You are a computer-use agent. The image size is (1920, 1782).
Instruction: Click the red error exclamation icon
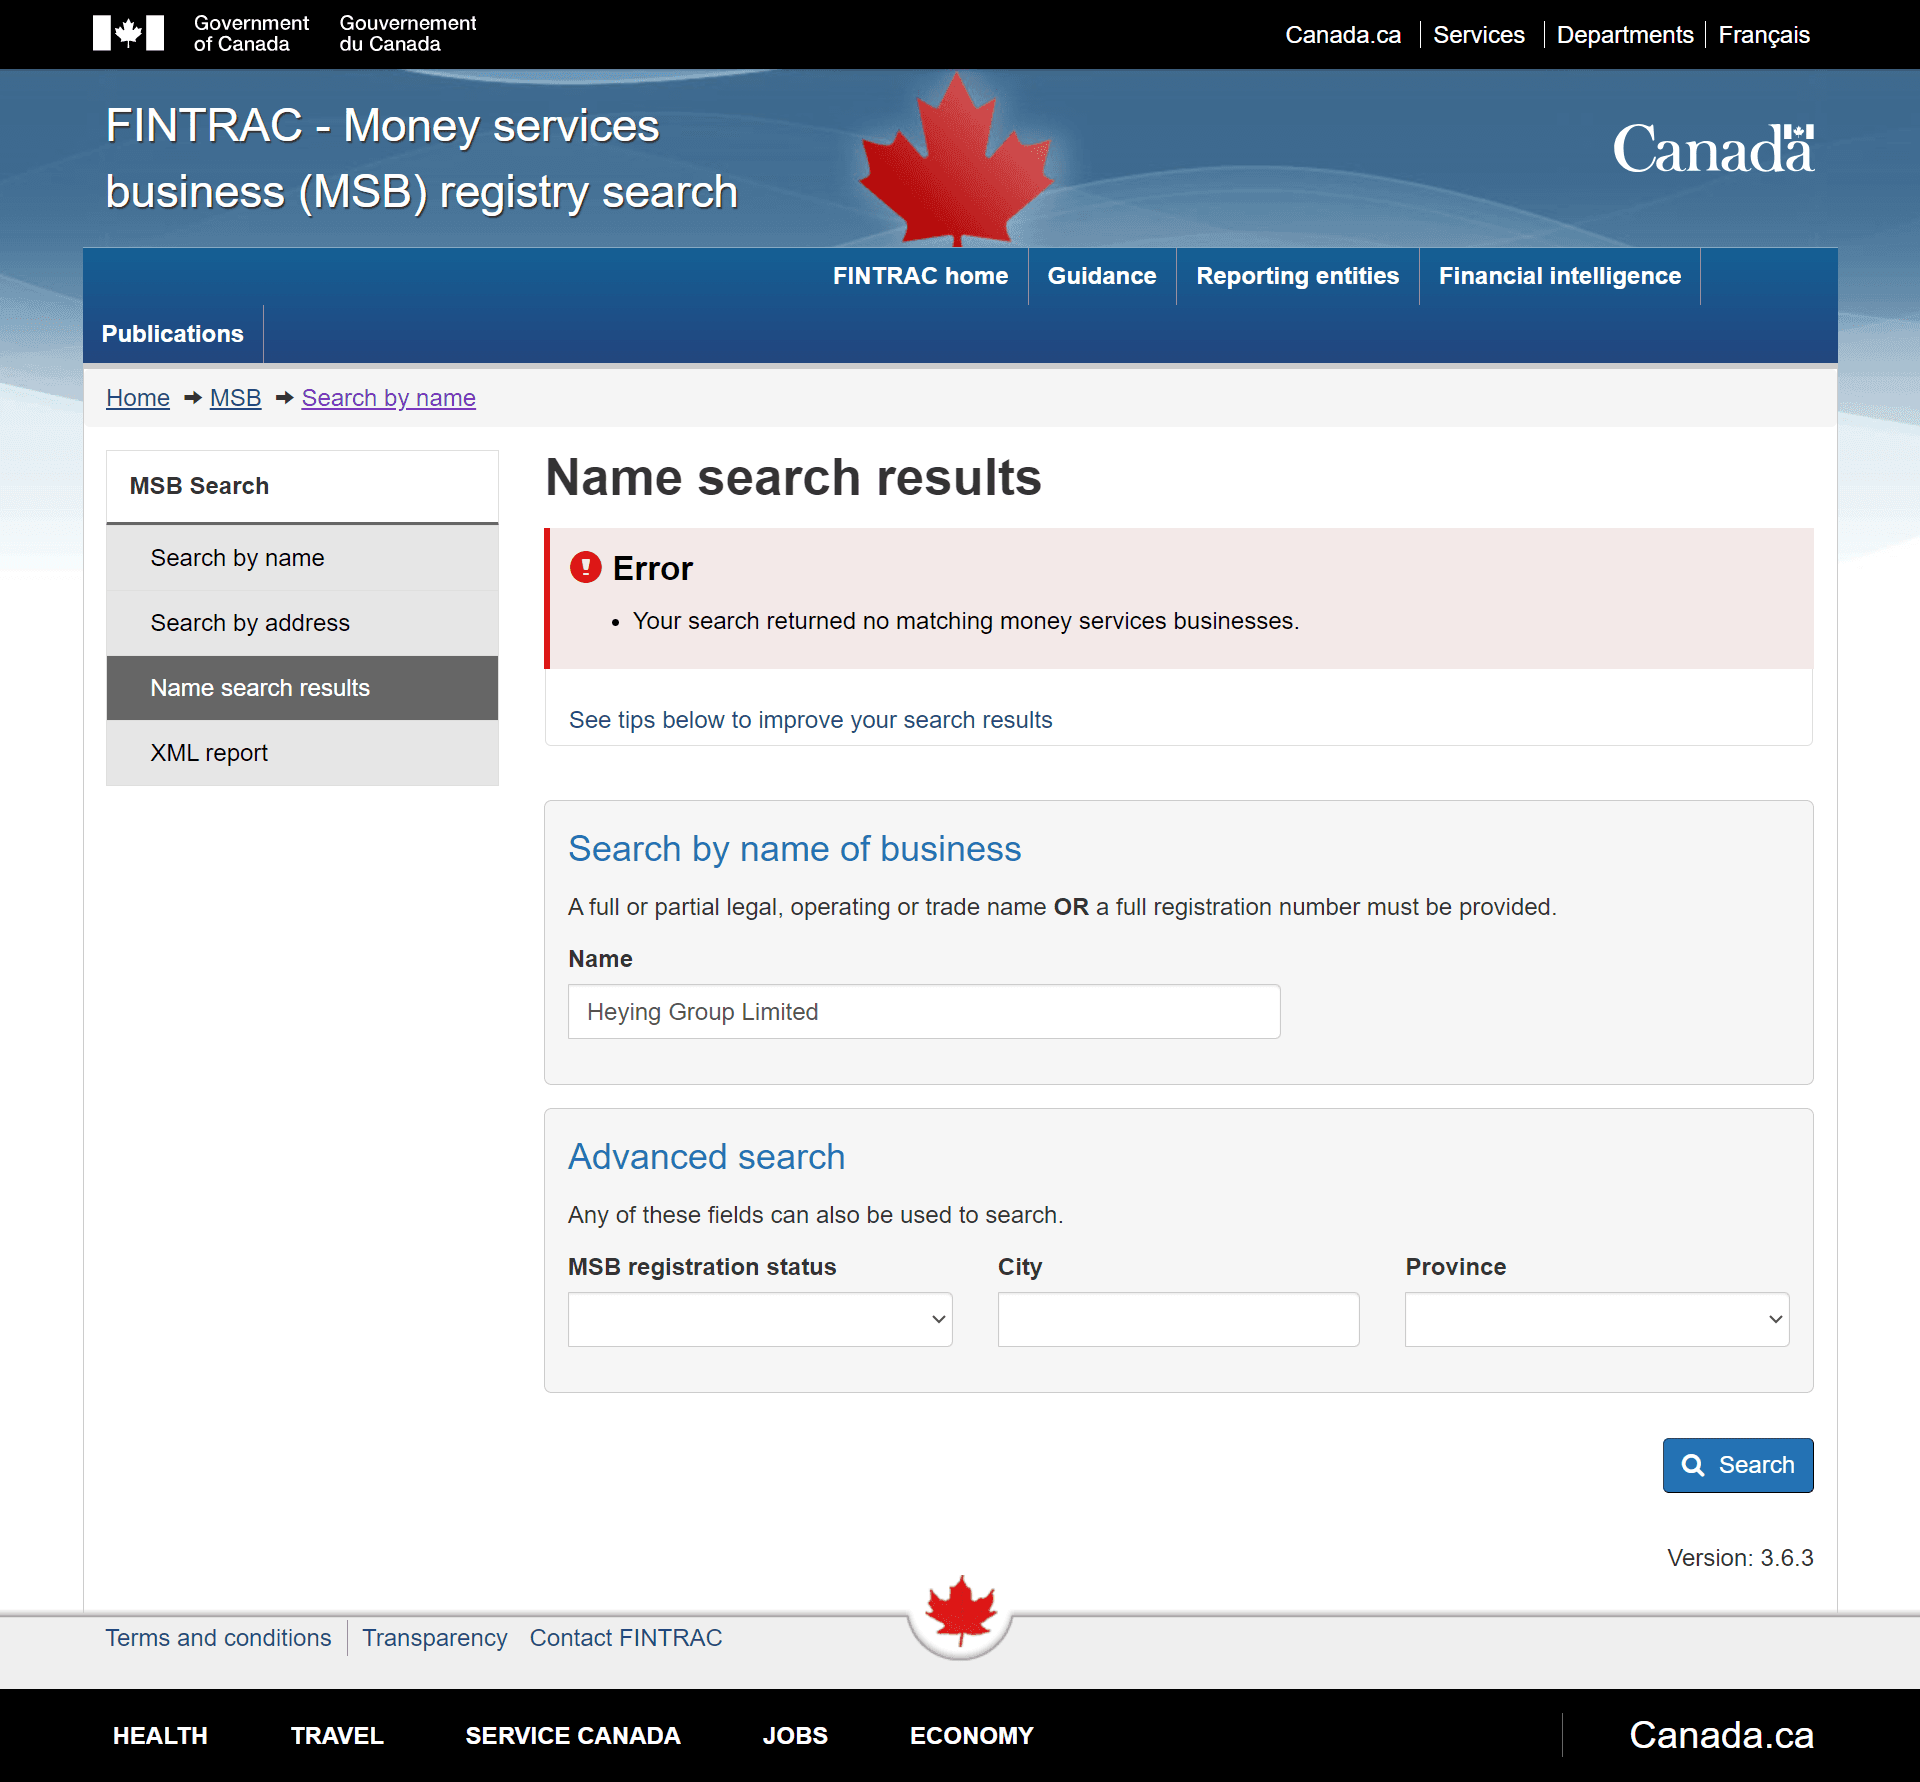point(585,568)
